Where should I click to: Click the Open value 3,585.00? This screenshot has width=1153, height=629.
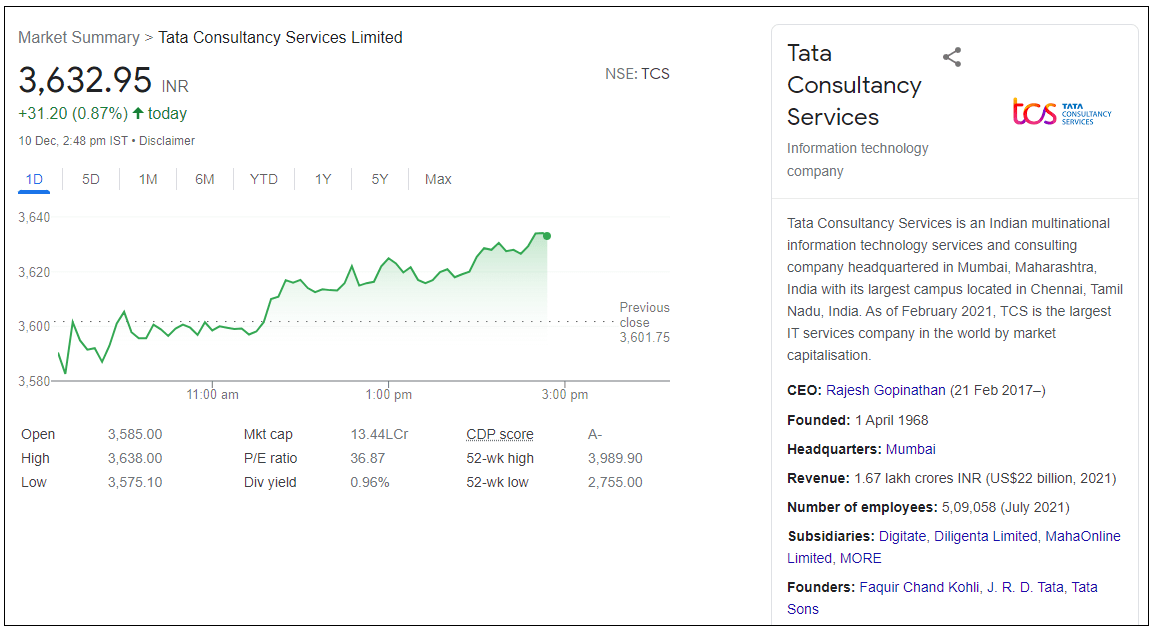pyautogui.click(x=135, y=435)
